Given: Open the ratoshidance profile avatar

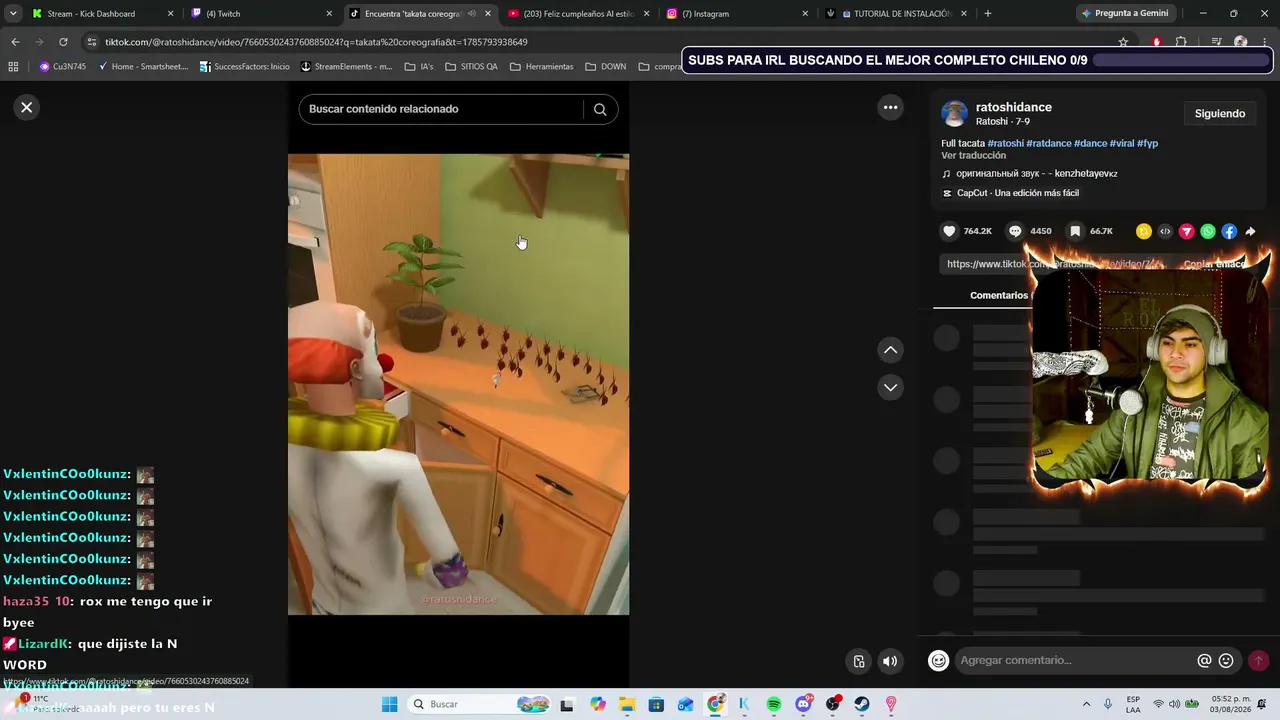Looking at the screenshot, I should [x=955, y=113].
